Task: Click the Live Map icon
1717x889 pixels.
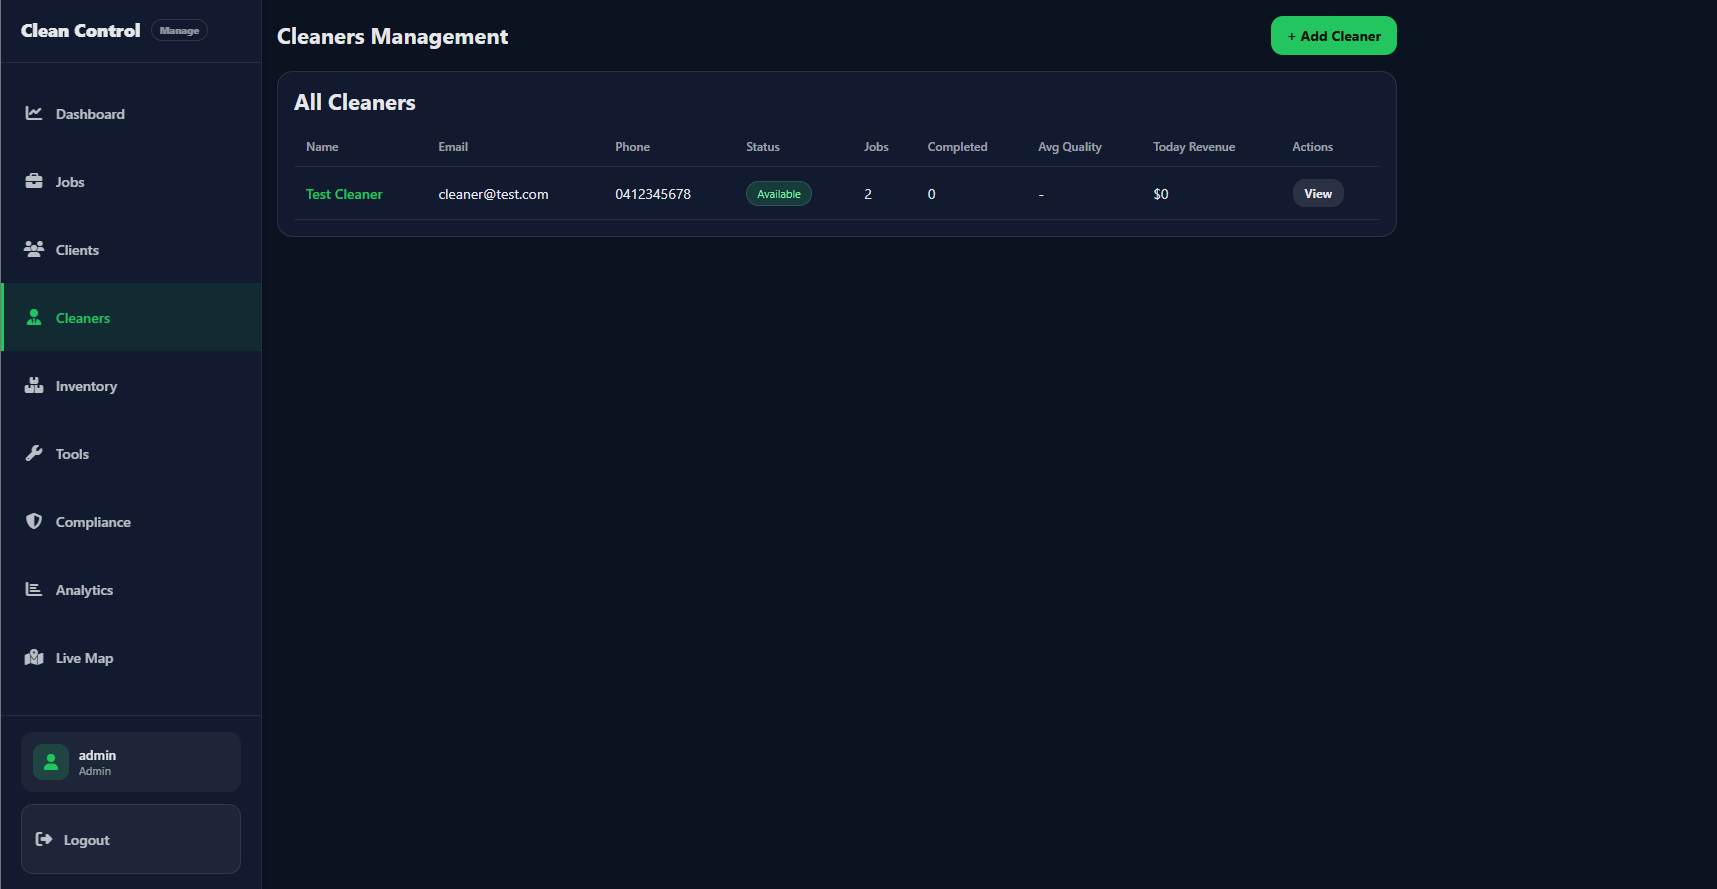Action: (34, 657)
